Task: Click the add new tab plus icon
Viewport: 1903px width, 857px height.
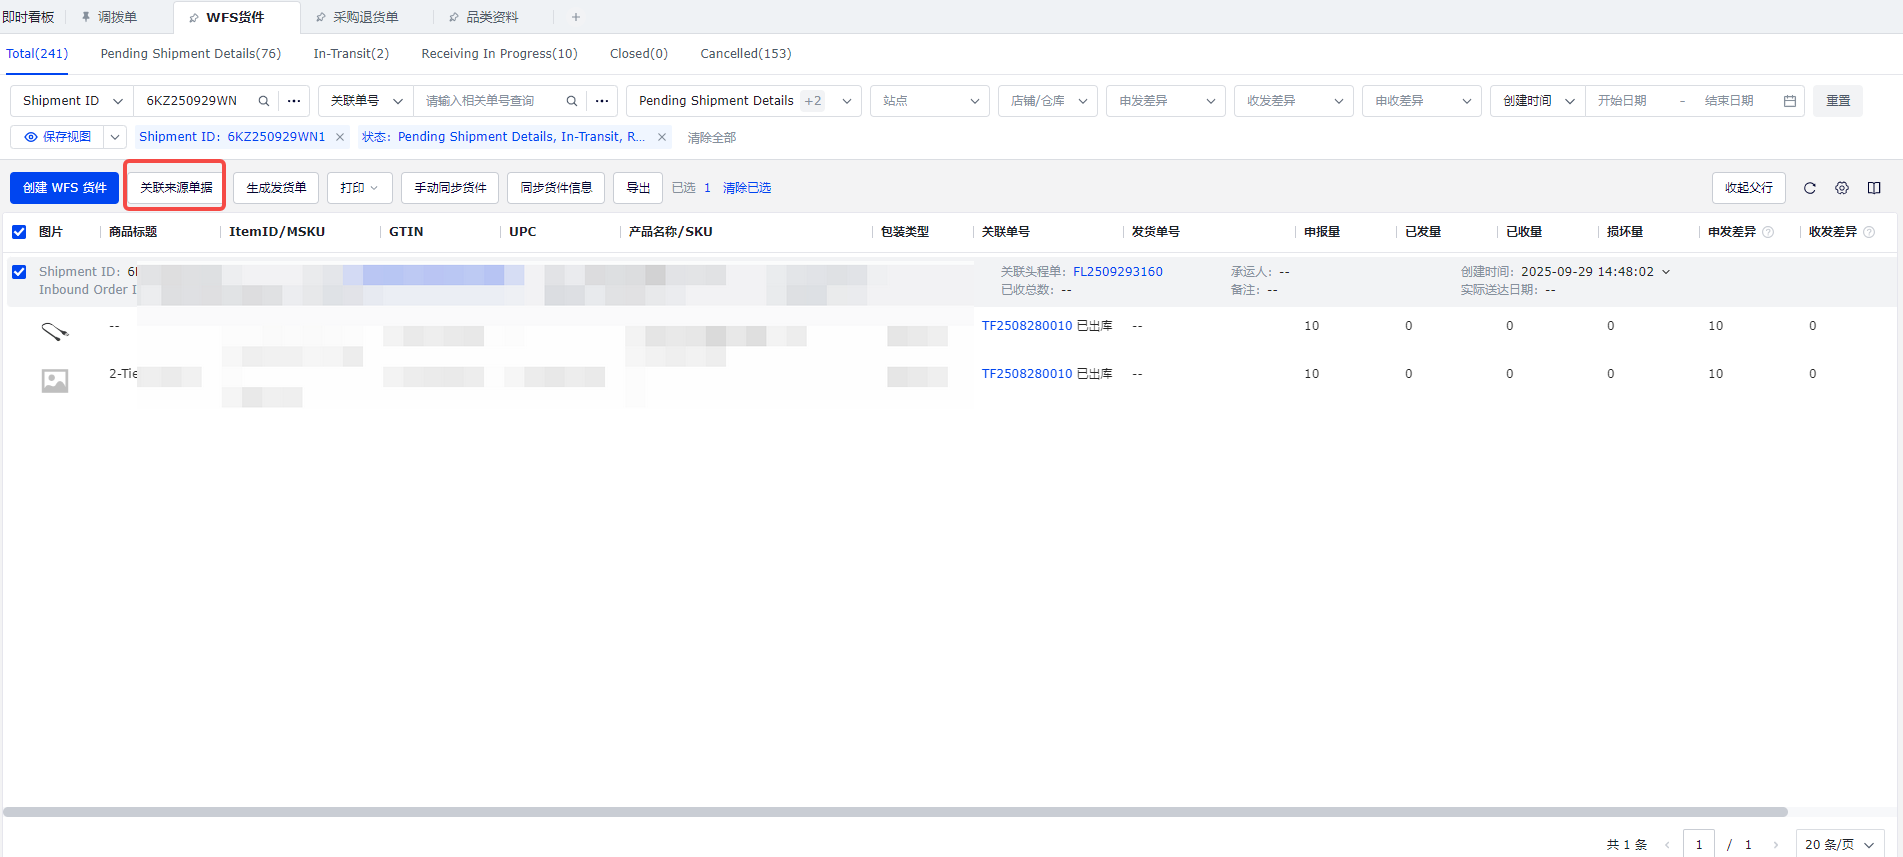Action: point(576,17)
